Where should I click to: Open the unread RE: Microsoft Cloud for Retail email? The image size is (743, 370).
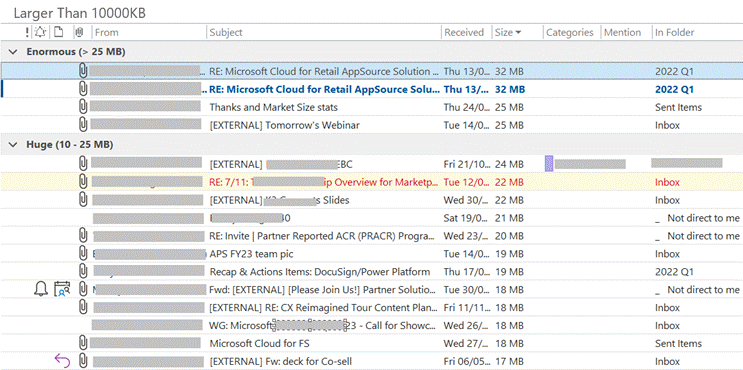pos(372,89)
